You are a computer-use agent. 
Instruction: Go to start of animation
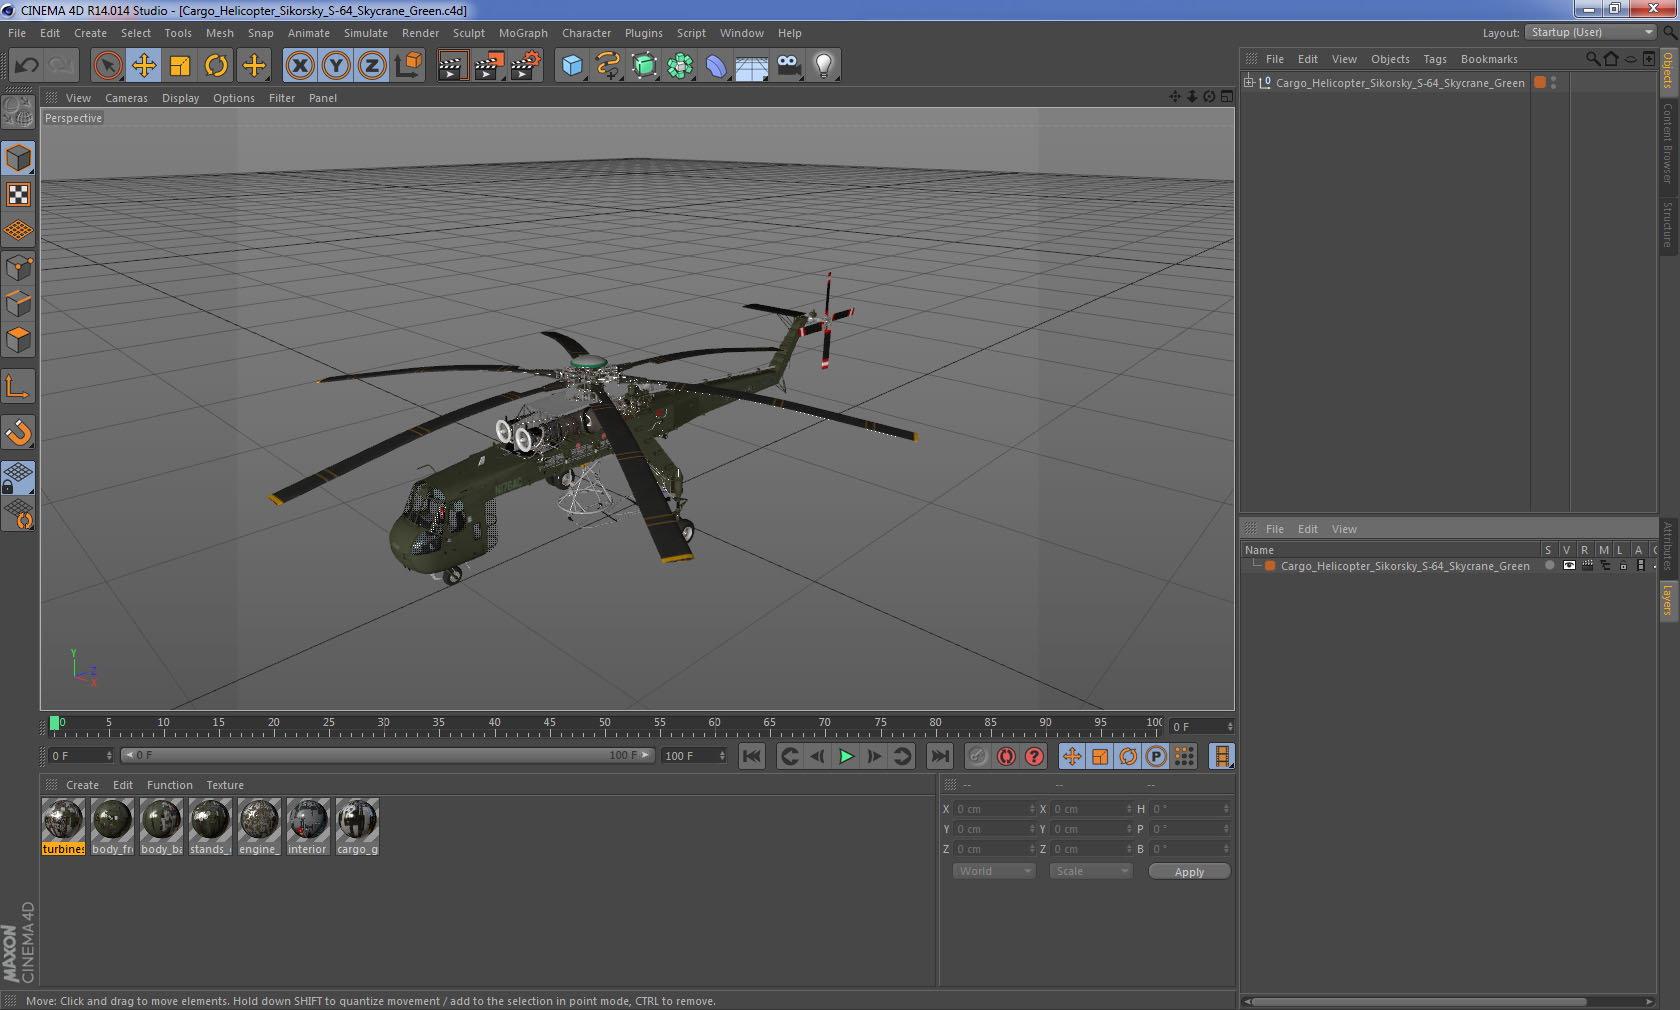[x=752, y=756]
